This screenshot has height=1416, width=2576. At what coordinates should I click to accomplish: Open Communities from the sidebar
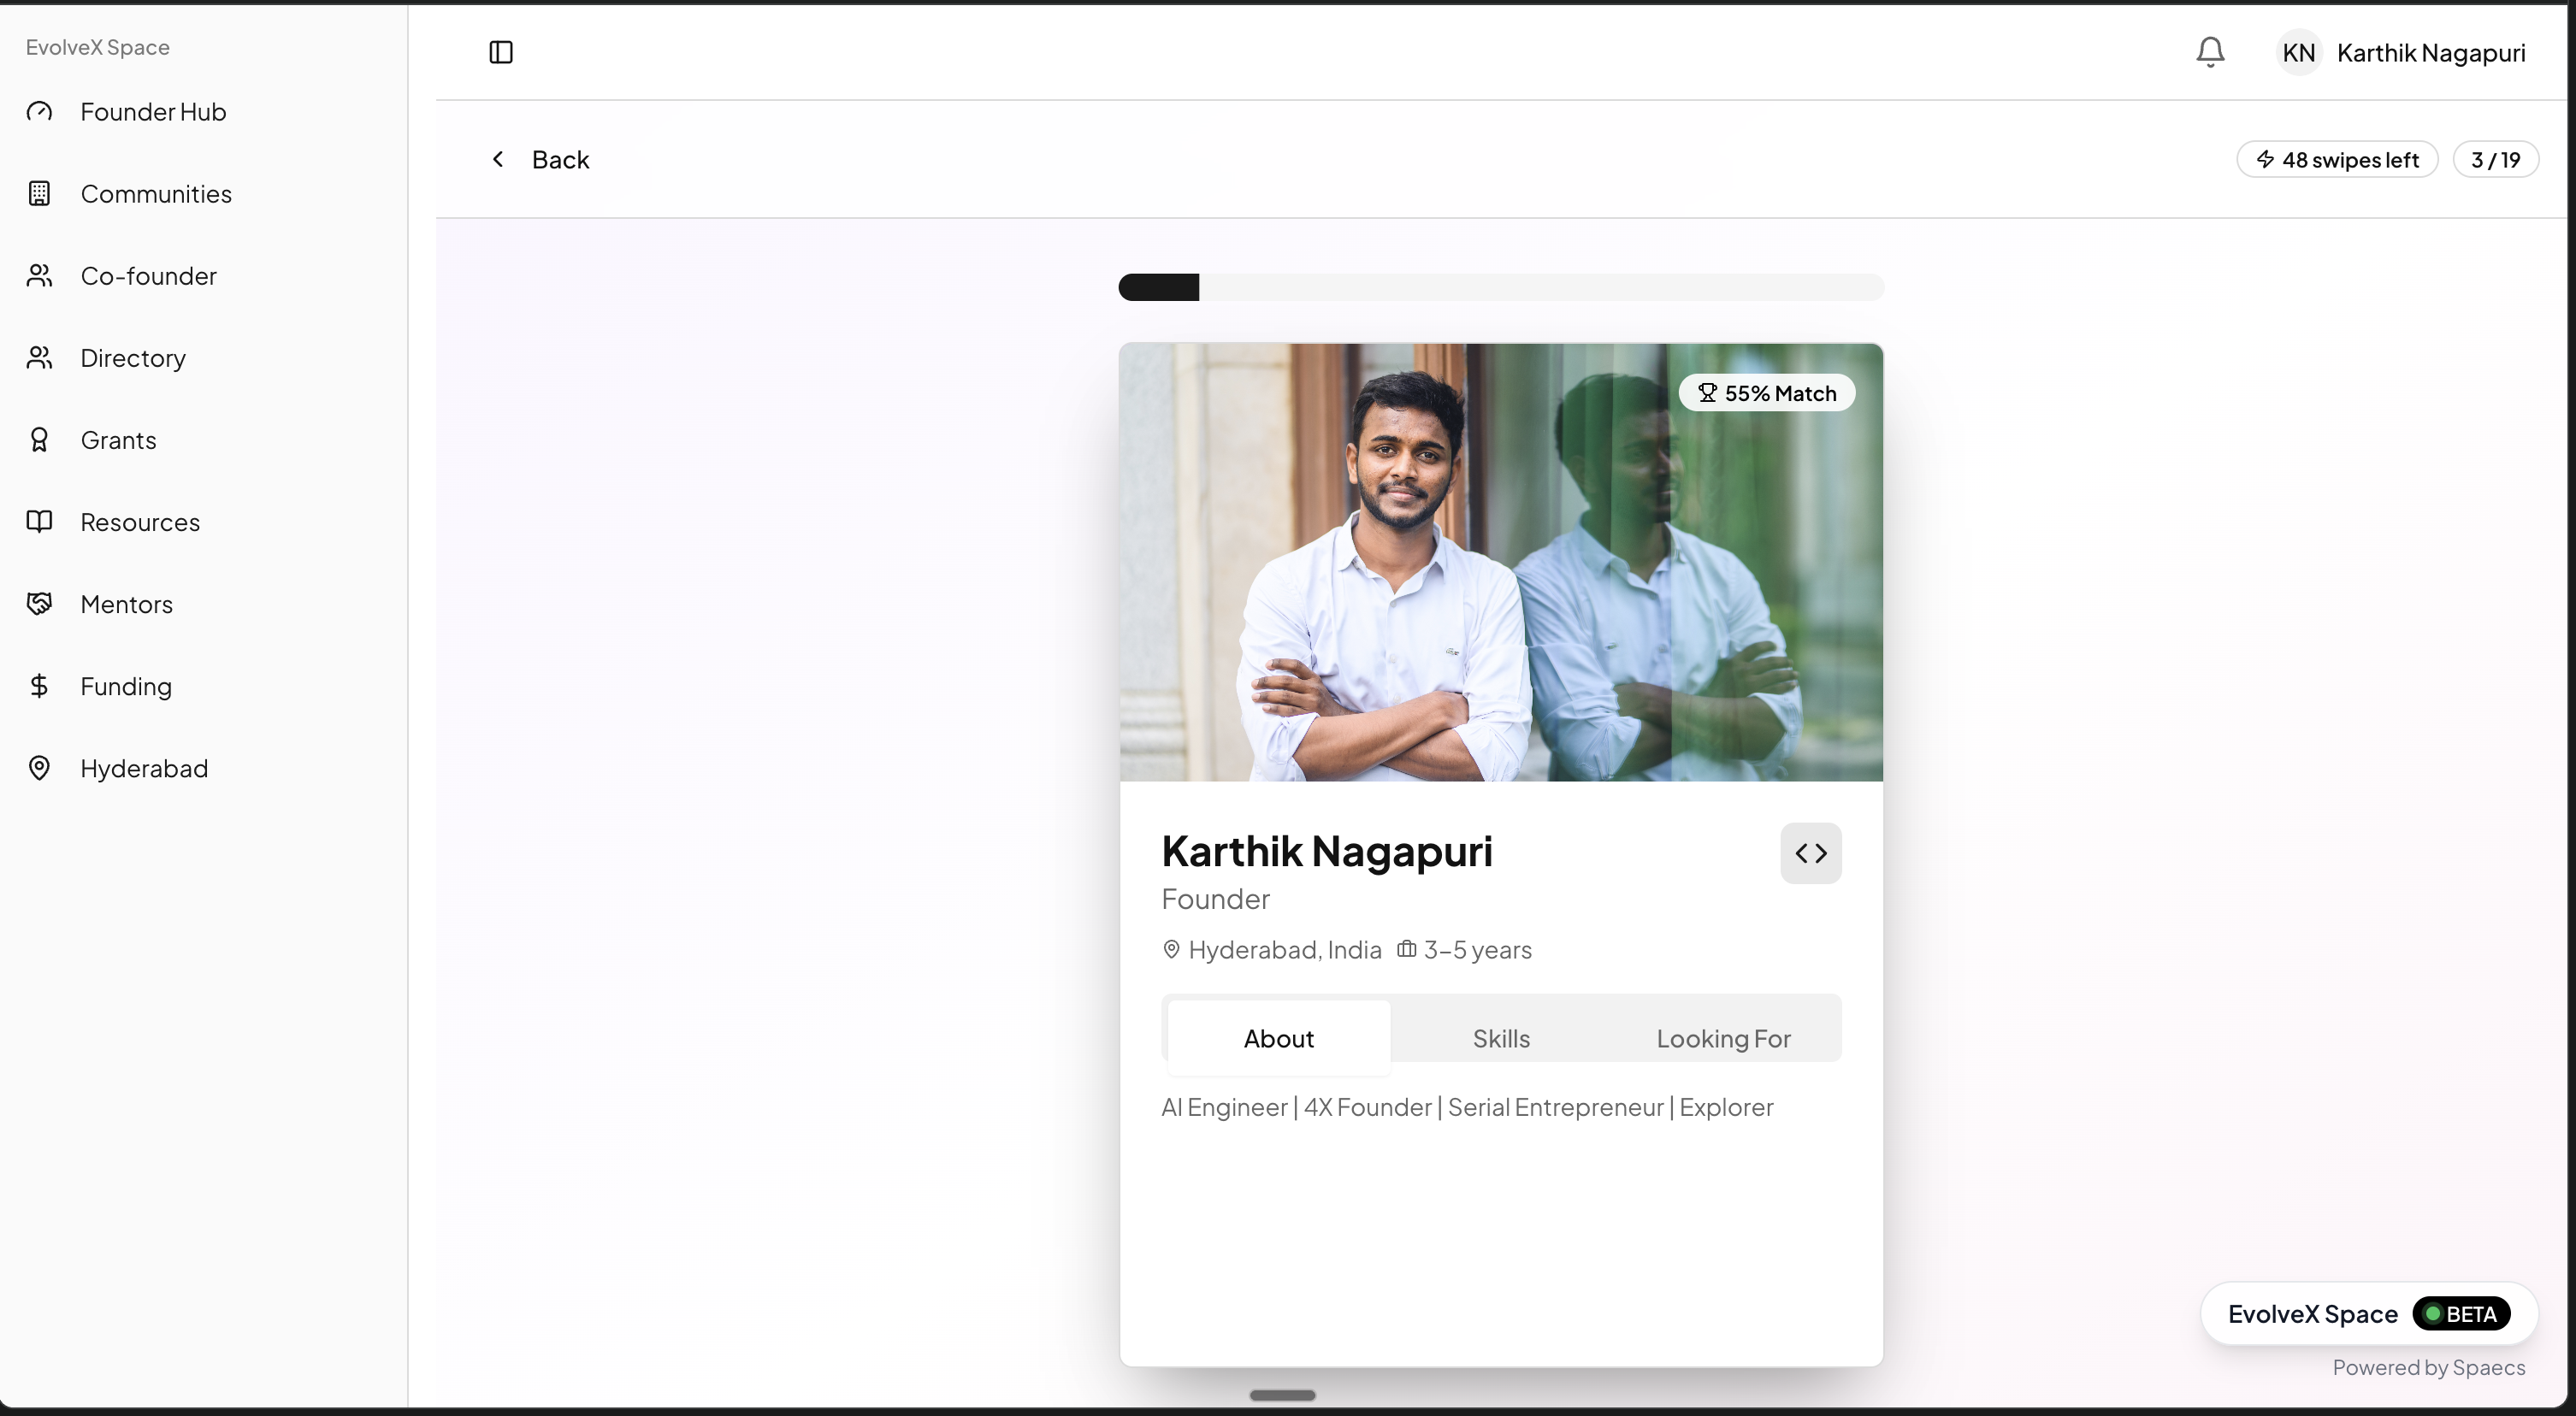point(155,194)
